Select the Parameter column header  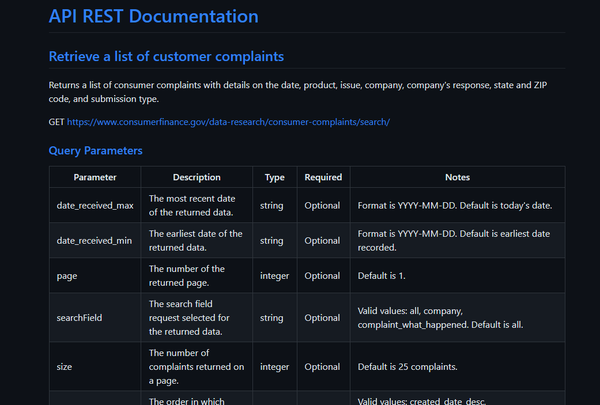[95, 177]
